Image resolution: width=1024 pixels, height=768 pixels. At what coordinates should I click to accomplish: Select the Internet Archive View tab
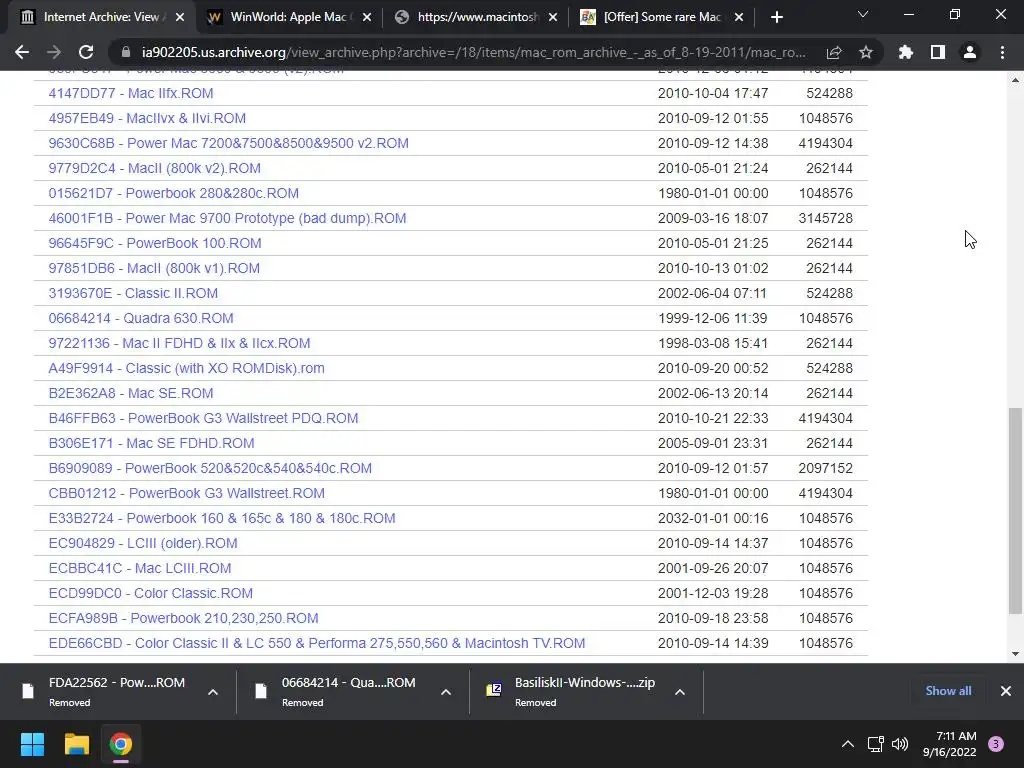tap(101, 18)
